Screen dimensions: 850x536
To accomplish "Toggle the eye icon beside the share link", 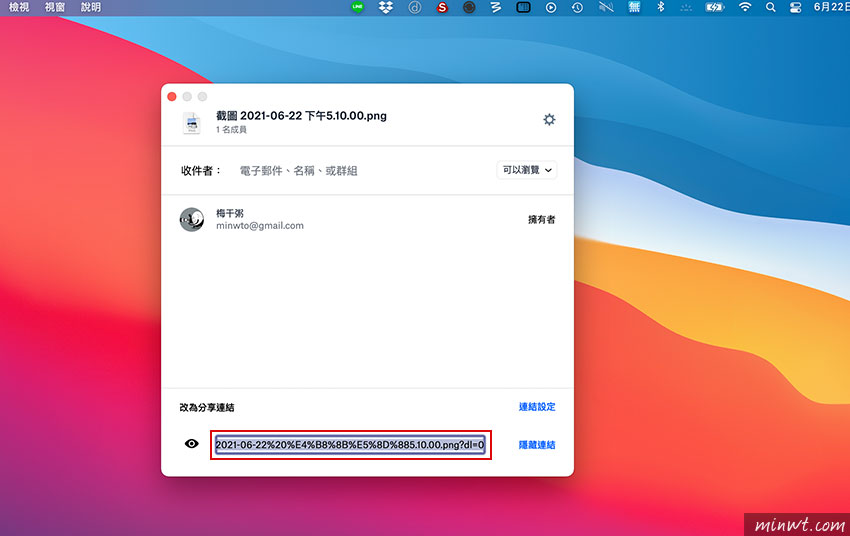I will point(191,444).
